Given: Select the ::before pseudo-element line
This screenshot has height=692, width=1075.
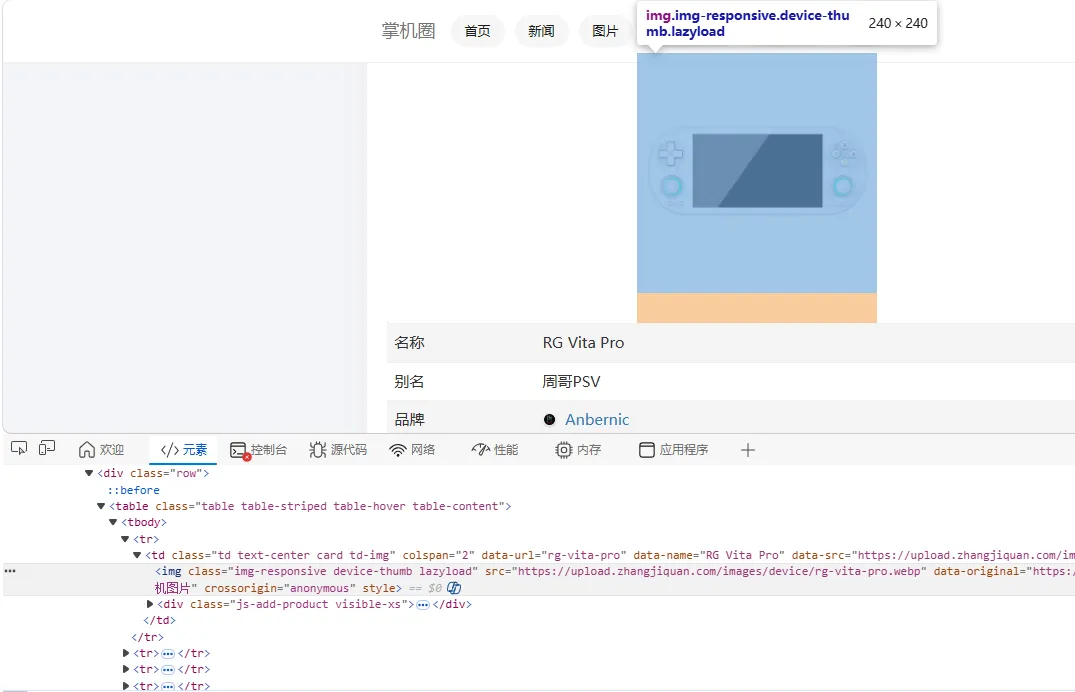Looking at the screenshot, I should pyautogui.click(x=134, y=490).
